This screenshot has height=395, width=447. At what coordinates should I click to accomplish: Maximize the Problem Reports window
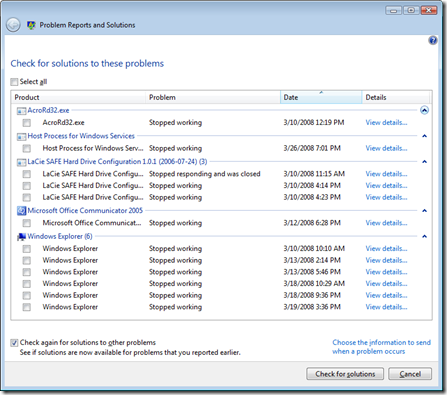(x=411, y=11)
